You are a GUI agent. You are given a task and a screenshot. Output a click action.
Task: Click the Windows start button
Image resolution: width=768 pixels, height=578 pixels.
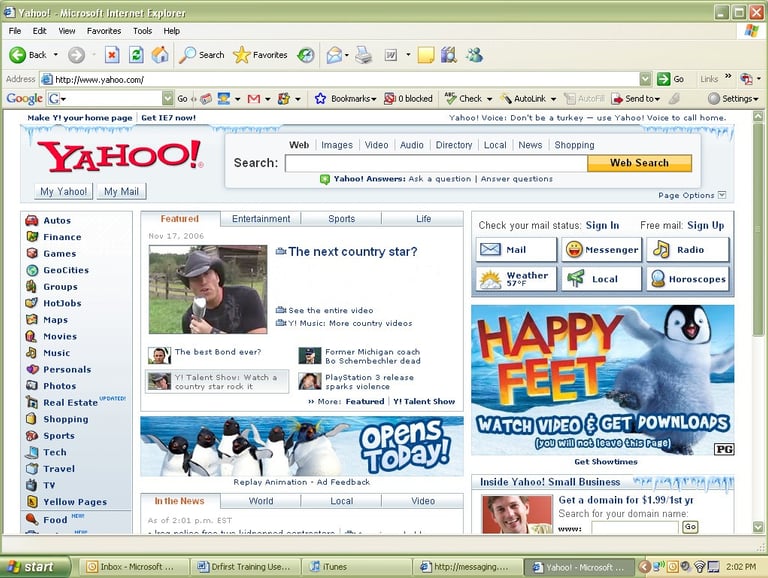click(x=35, y=567)
